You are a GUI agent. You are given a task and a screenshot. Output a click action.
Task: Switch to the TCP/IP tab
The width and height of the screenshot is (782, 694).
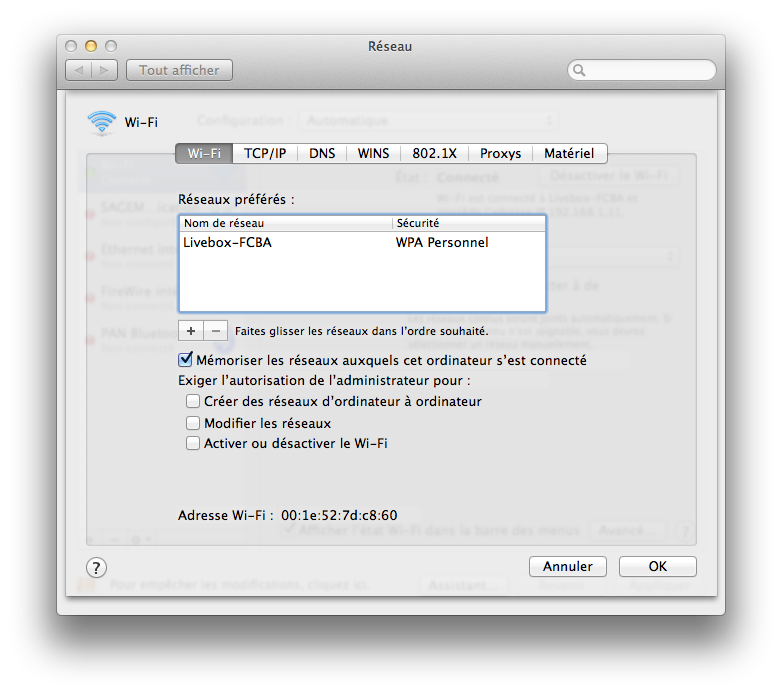click(265, 153)
